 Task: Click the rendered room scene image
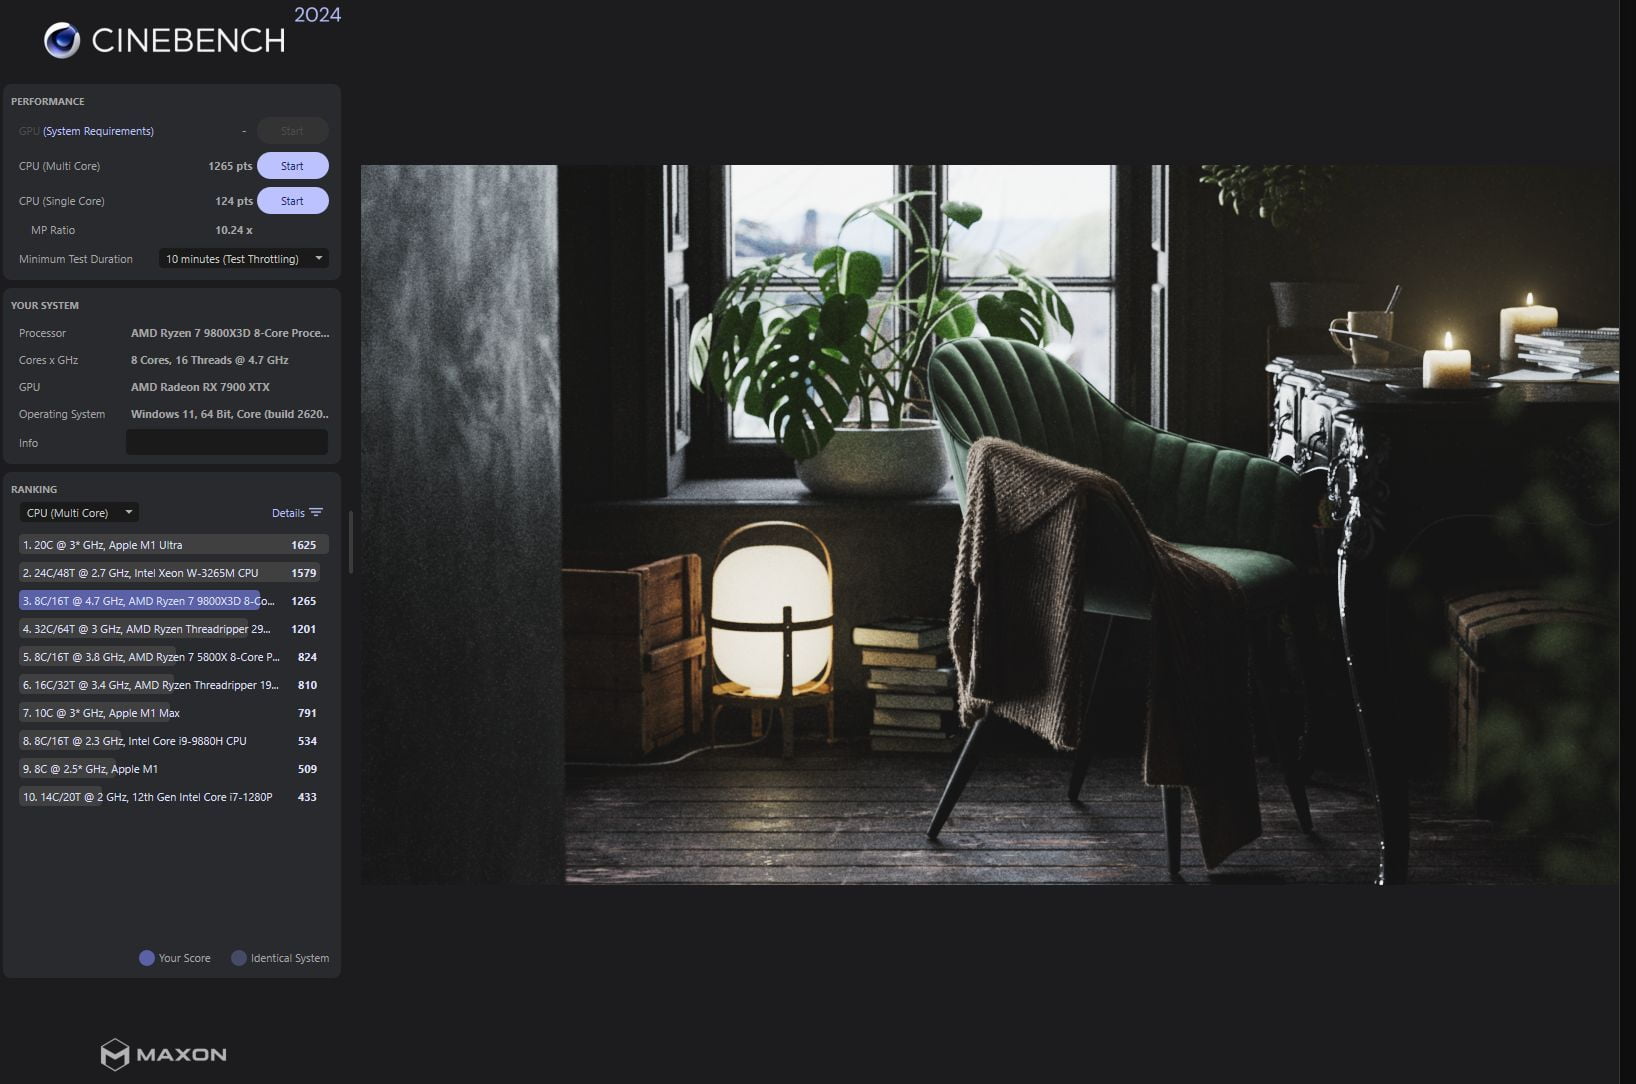tap(990, 524)
